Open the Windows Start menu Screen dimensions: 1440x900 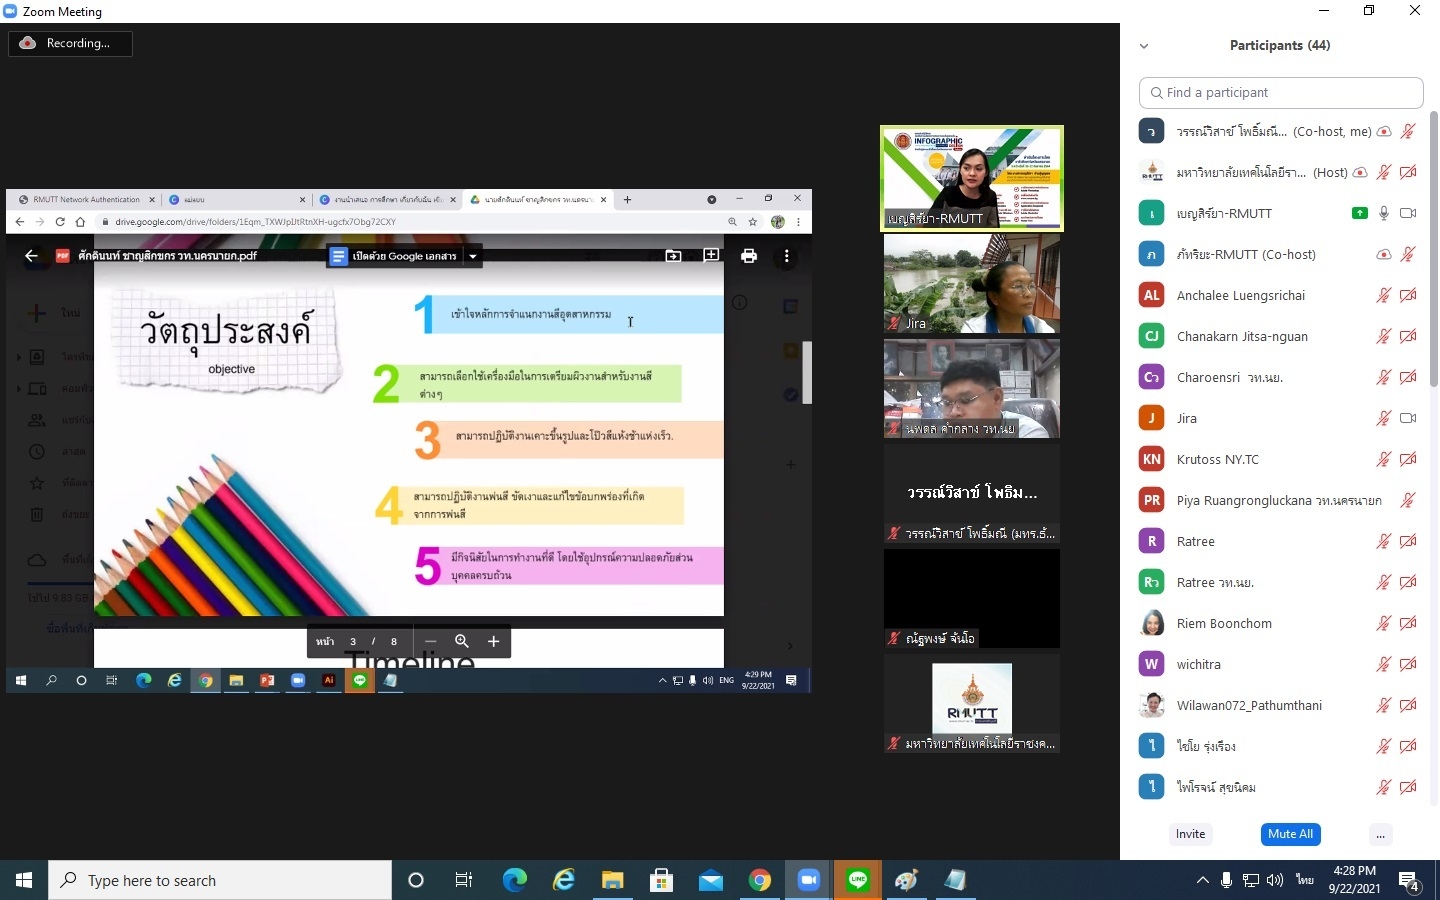(24, 880)
